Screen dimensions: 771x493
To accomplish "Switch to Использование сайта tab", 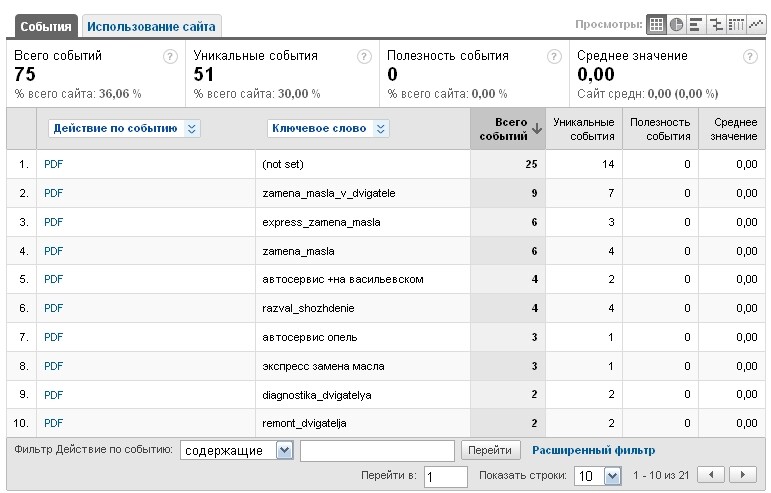I will tap(151, 26).
